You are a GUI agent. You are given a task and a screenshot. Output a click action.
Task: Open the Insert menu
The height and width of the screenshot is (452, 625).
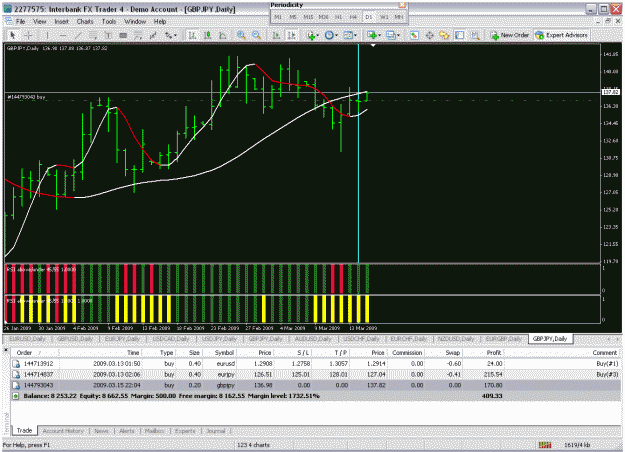tap(61, 22)
